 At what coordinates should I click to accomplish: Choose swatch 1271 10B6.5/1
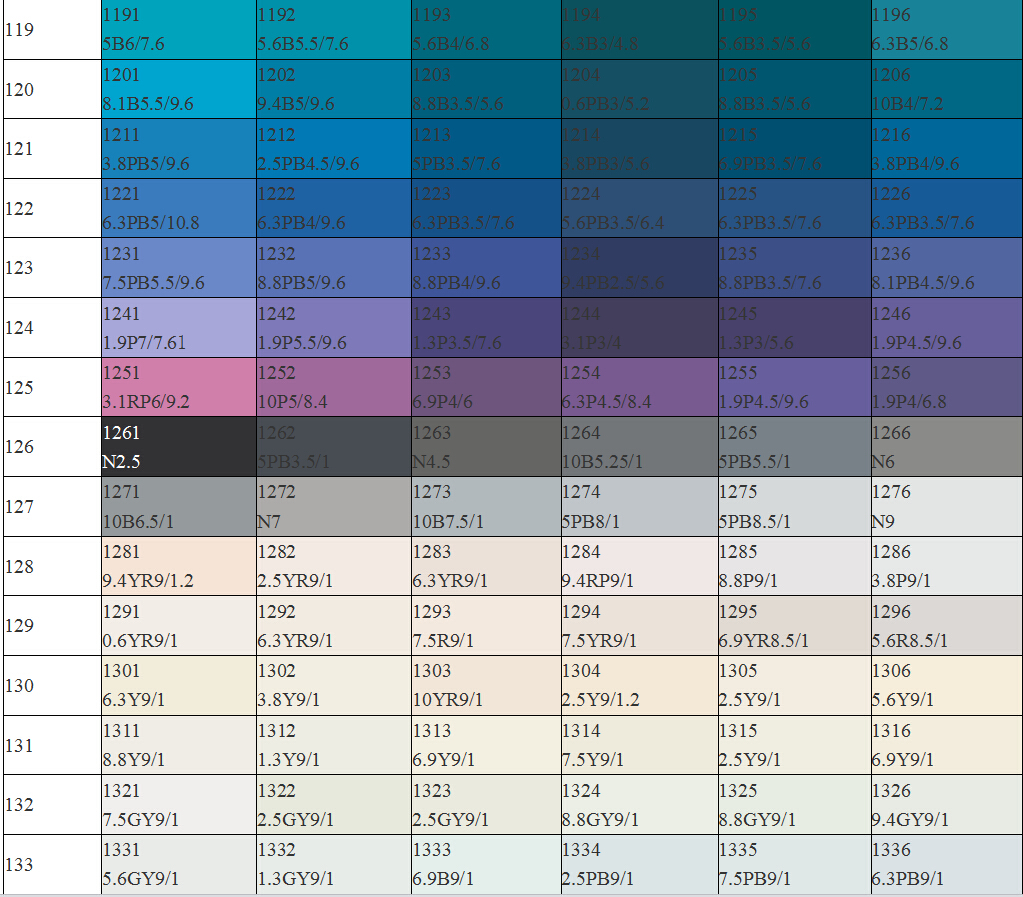(x=179, y=507)
